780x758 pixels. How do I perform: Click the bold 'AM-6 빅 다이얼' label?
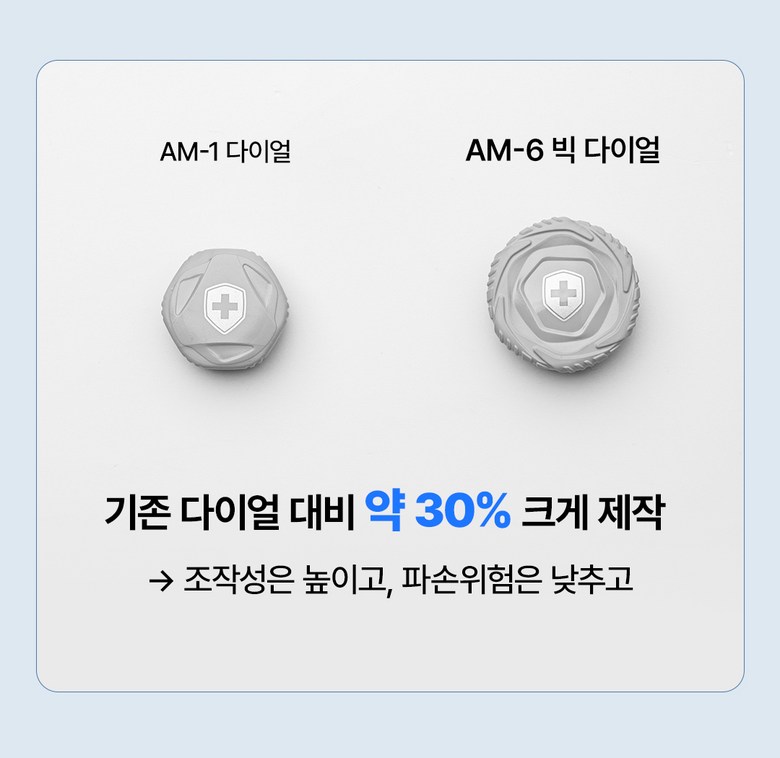[563, 149]
